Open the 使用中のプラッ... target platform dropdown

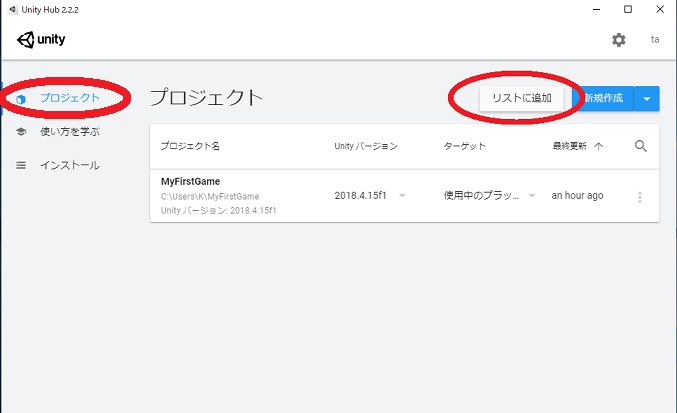pyautogui.click(x=489, y=195)
